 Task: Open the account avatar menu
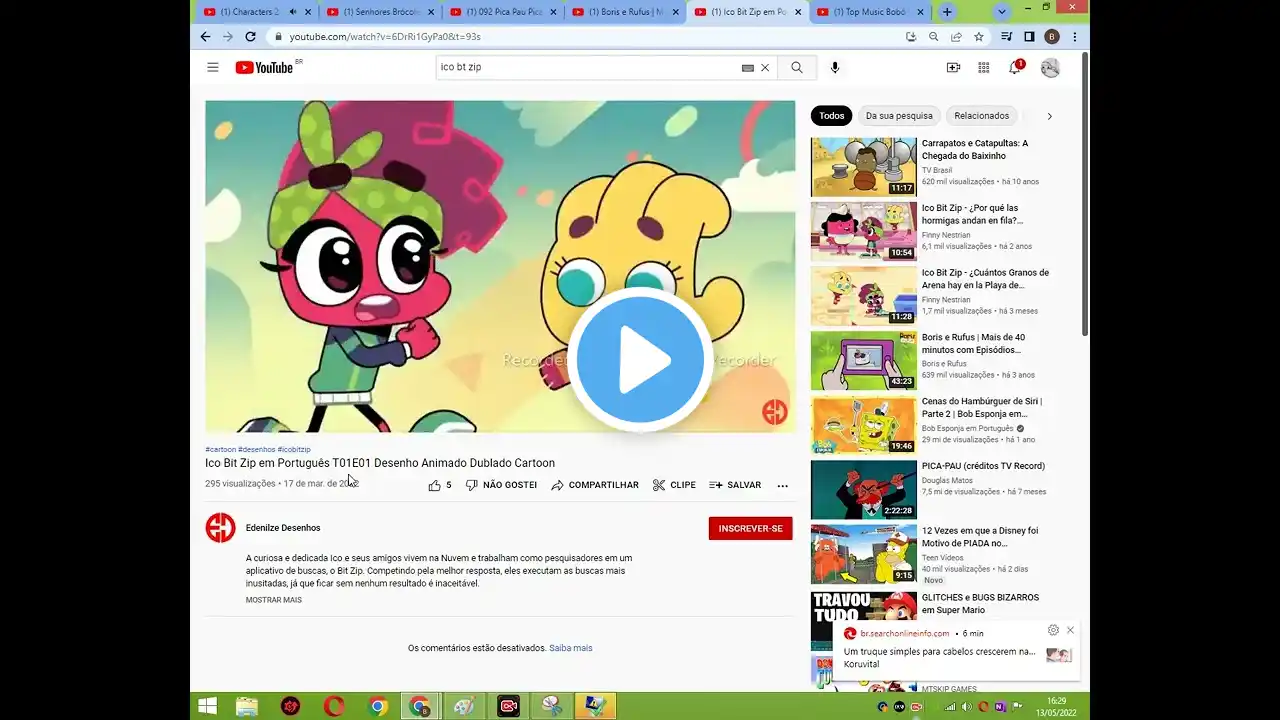(1050, 67)
